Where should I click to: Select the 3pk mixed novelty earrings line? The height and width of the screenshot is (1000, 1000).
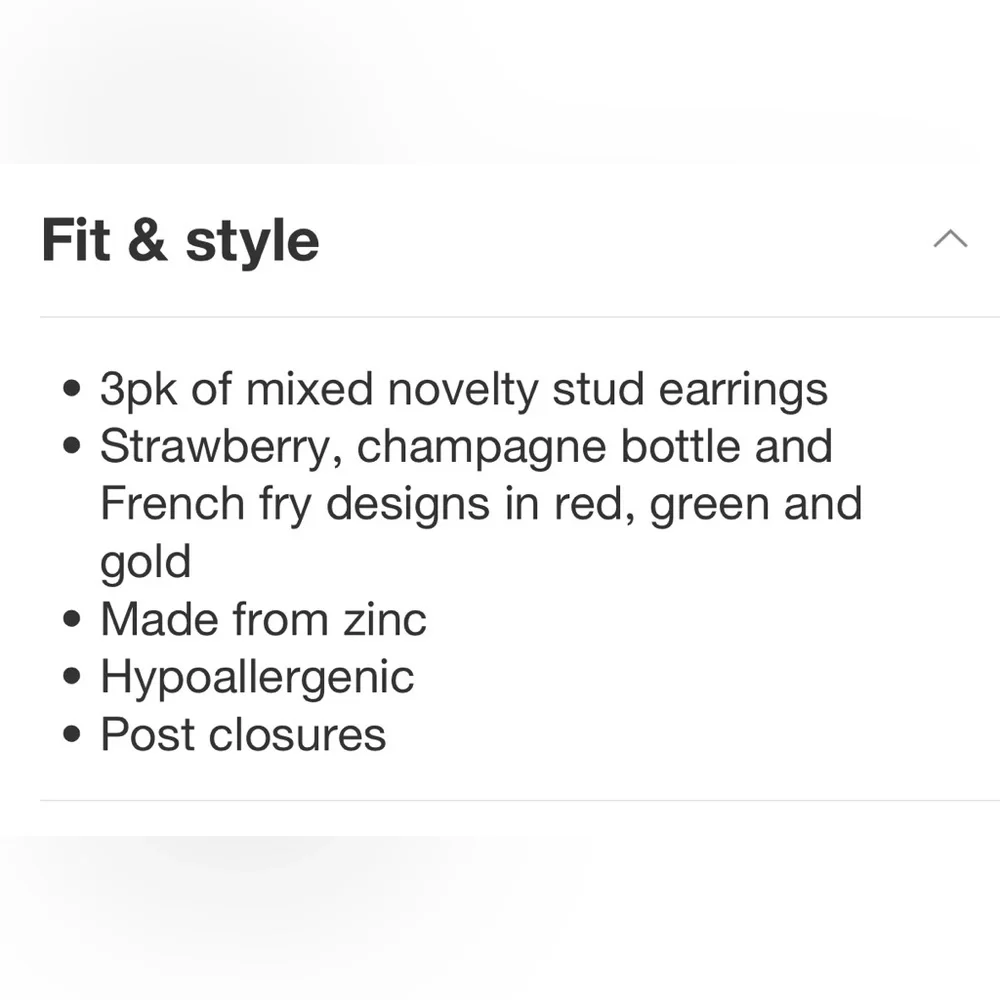pyautogui.click(x=463, y=389)
